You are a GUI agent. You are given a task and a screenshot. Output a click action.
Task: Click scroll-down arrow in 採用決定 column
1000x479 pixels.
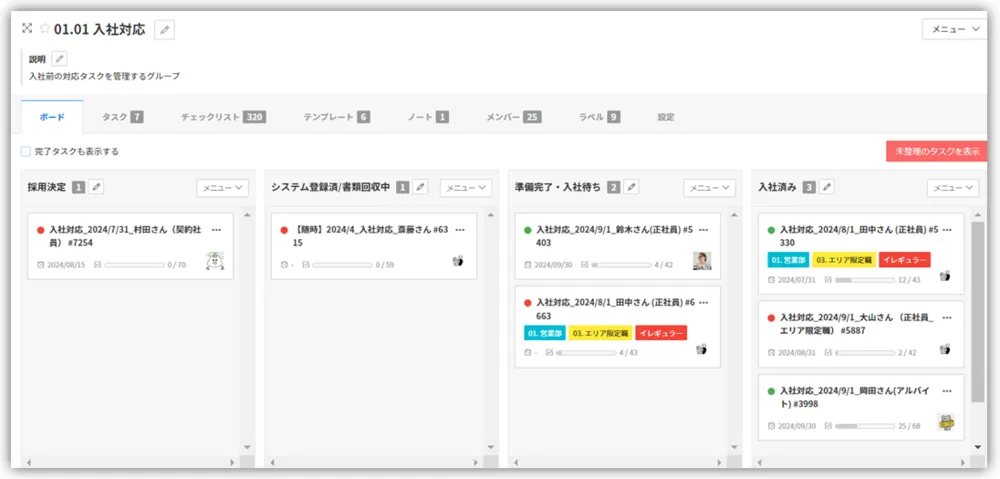pyautogui.click(x=247, y=447)
